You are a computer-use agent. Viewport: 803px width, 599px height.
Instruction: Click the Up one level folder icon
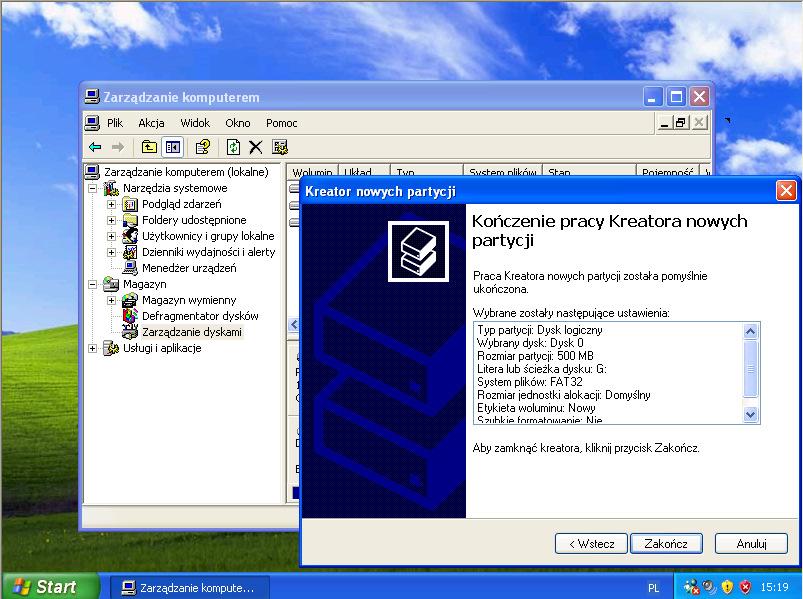pyautogui.click(x=149, y=147)
